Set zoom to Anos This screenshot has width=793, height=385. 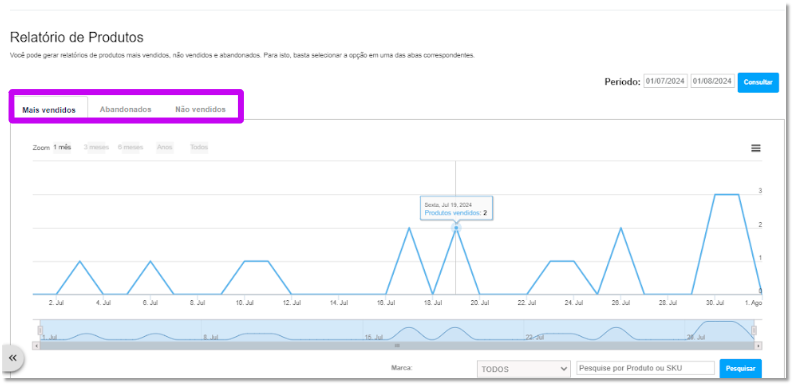tap(164, 147)
